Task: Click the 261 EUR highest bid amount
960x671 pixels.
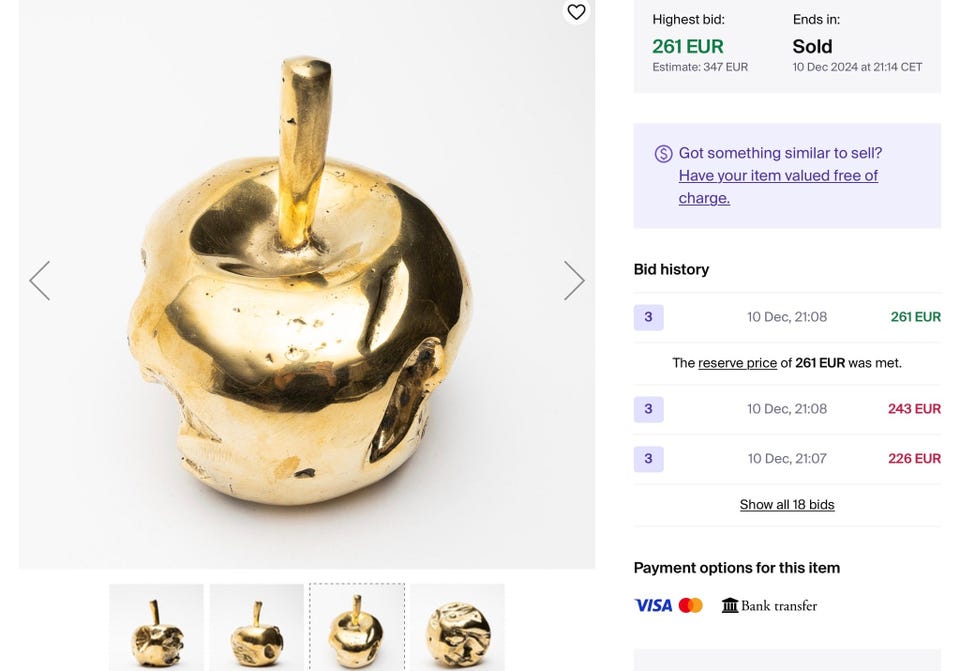Action: 688,46
